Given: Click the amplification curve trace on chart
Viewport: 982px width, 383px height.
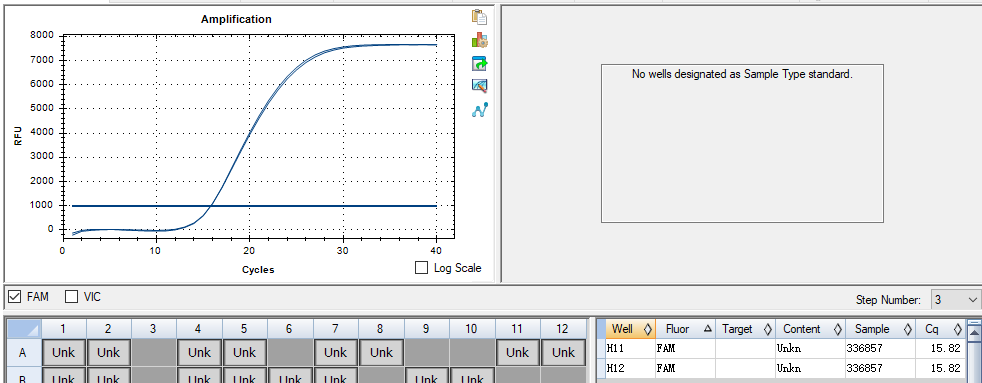Looking at the screenshot, I should (249, 132).
